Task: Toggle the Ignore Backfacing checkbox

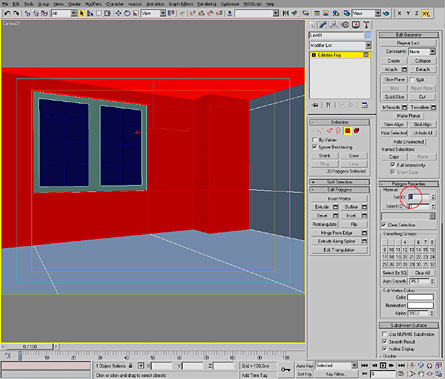Action: tap(315, 147)
